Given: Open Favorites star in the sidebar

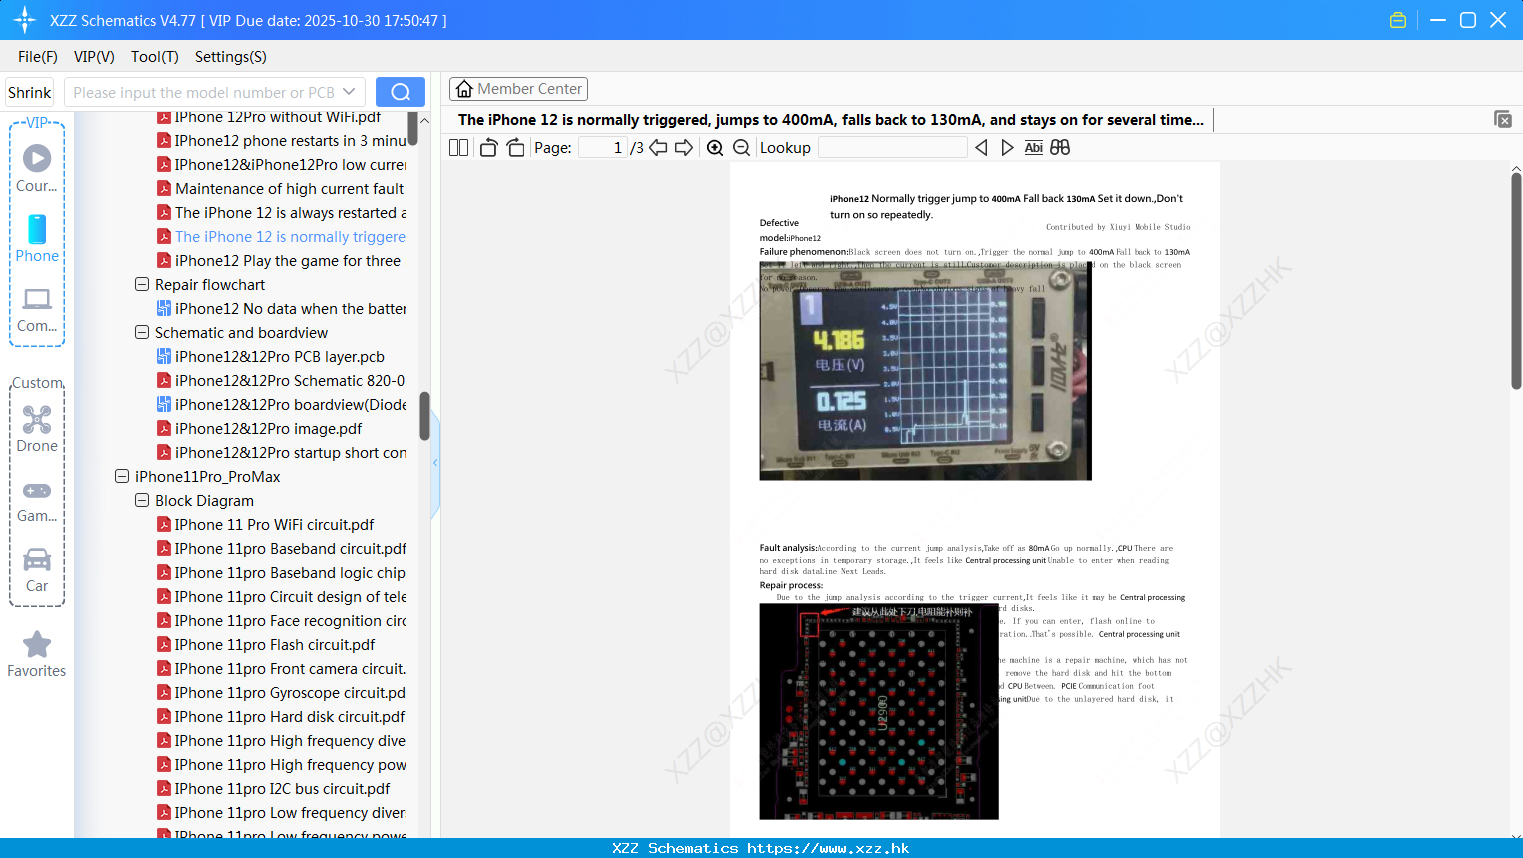Looking at the screenshot, I should point(37,654).
